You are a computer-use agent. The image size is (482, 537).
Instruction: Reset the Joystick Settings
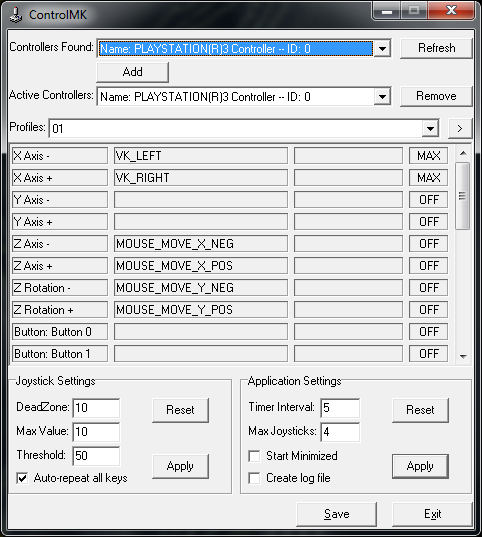[180, 410]
